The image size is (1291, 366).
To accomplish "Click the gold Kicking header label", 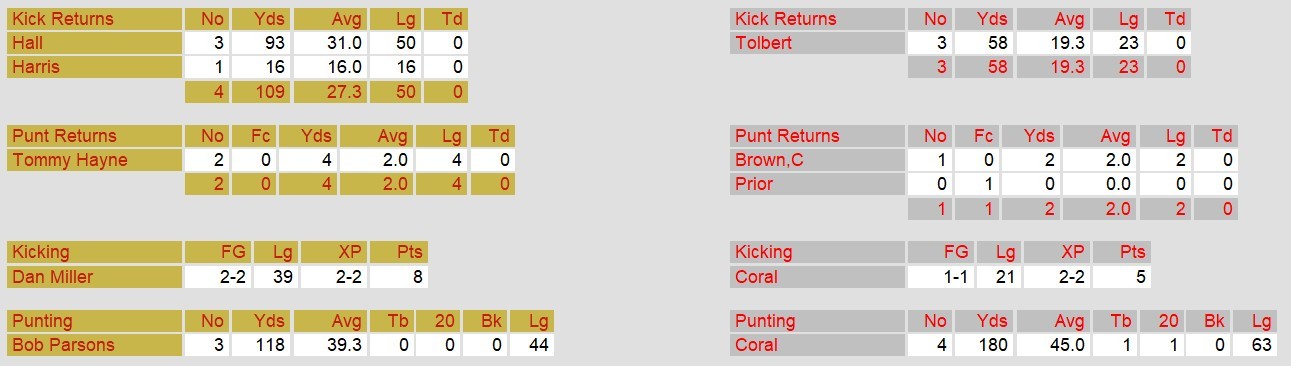I will 40,252.
